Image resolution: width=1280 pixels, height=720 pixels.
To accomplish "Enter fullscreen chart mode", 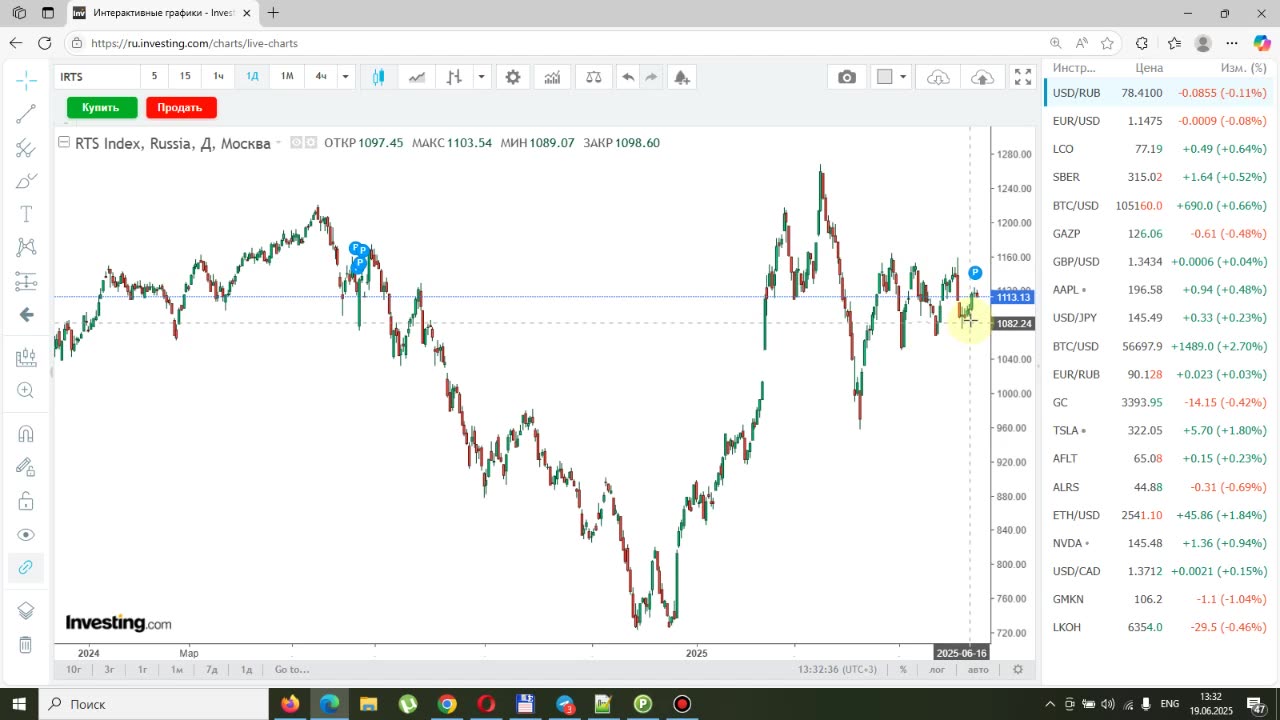I will coord(1023,77).
